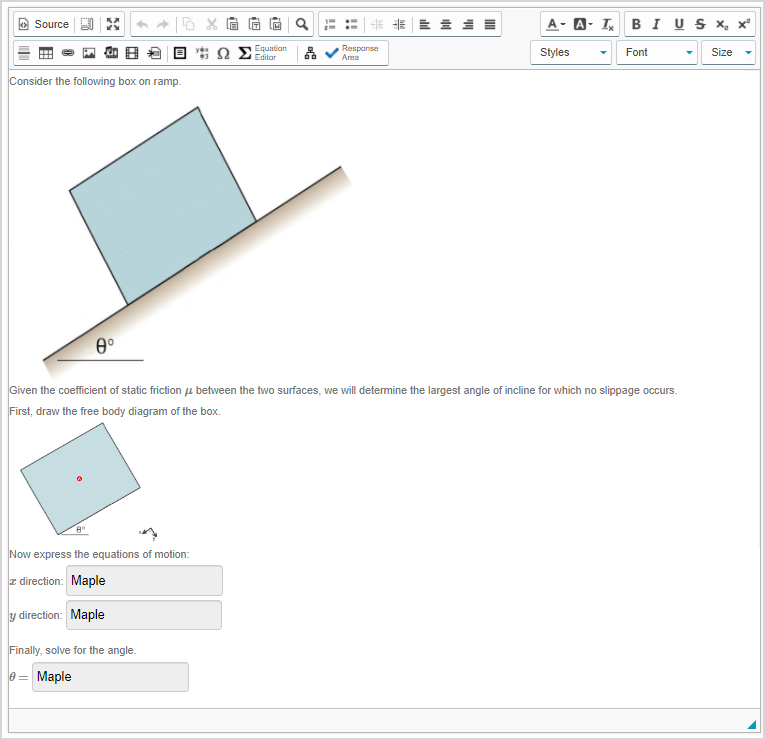Insert a table using the table icon
Image resolution: width=765 pixels, height=740 pixels.
click(x=46, y=53)
